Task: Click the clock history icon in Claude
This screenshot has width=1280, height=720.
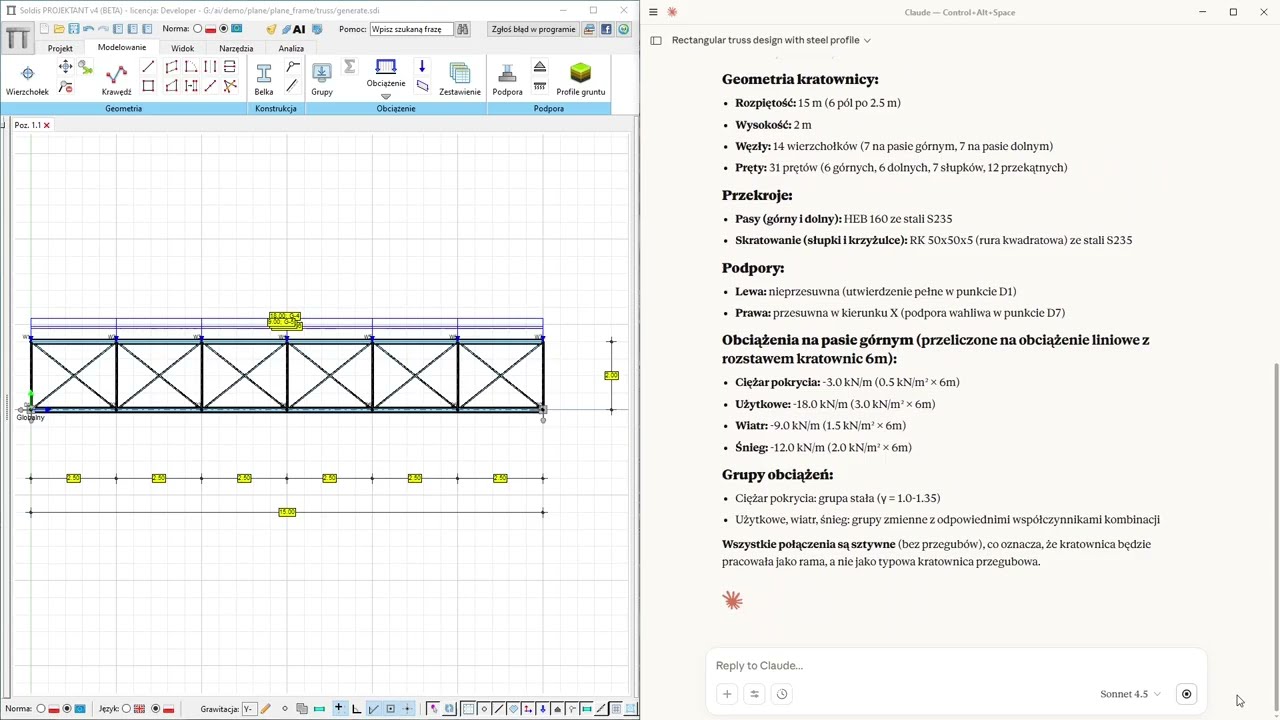Action: point(782,694)
